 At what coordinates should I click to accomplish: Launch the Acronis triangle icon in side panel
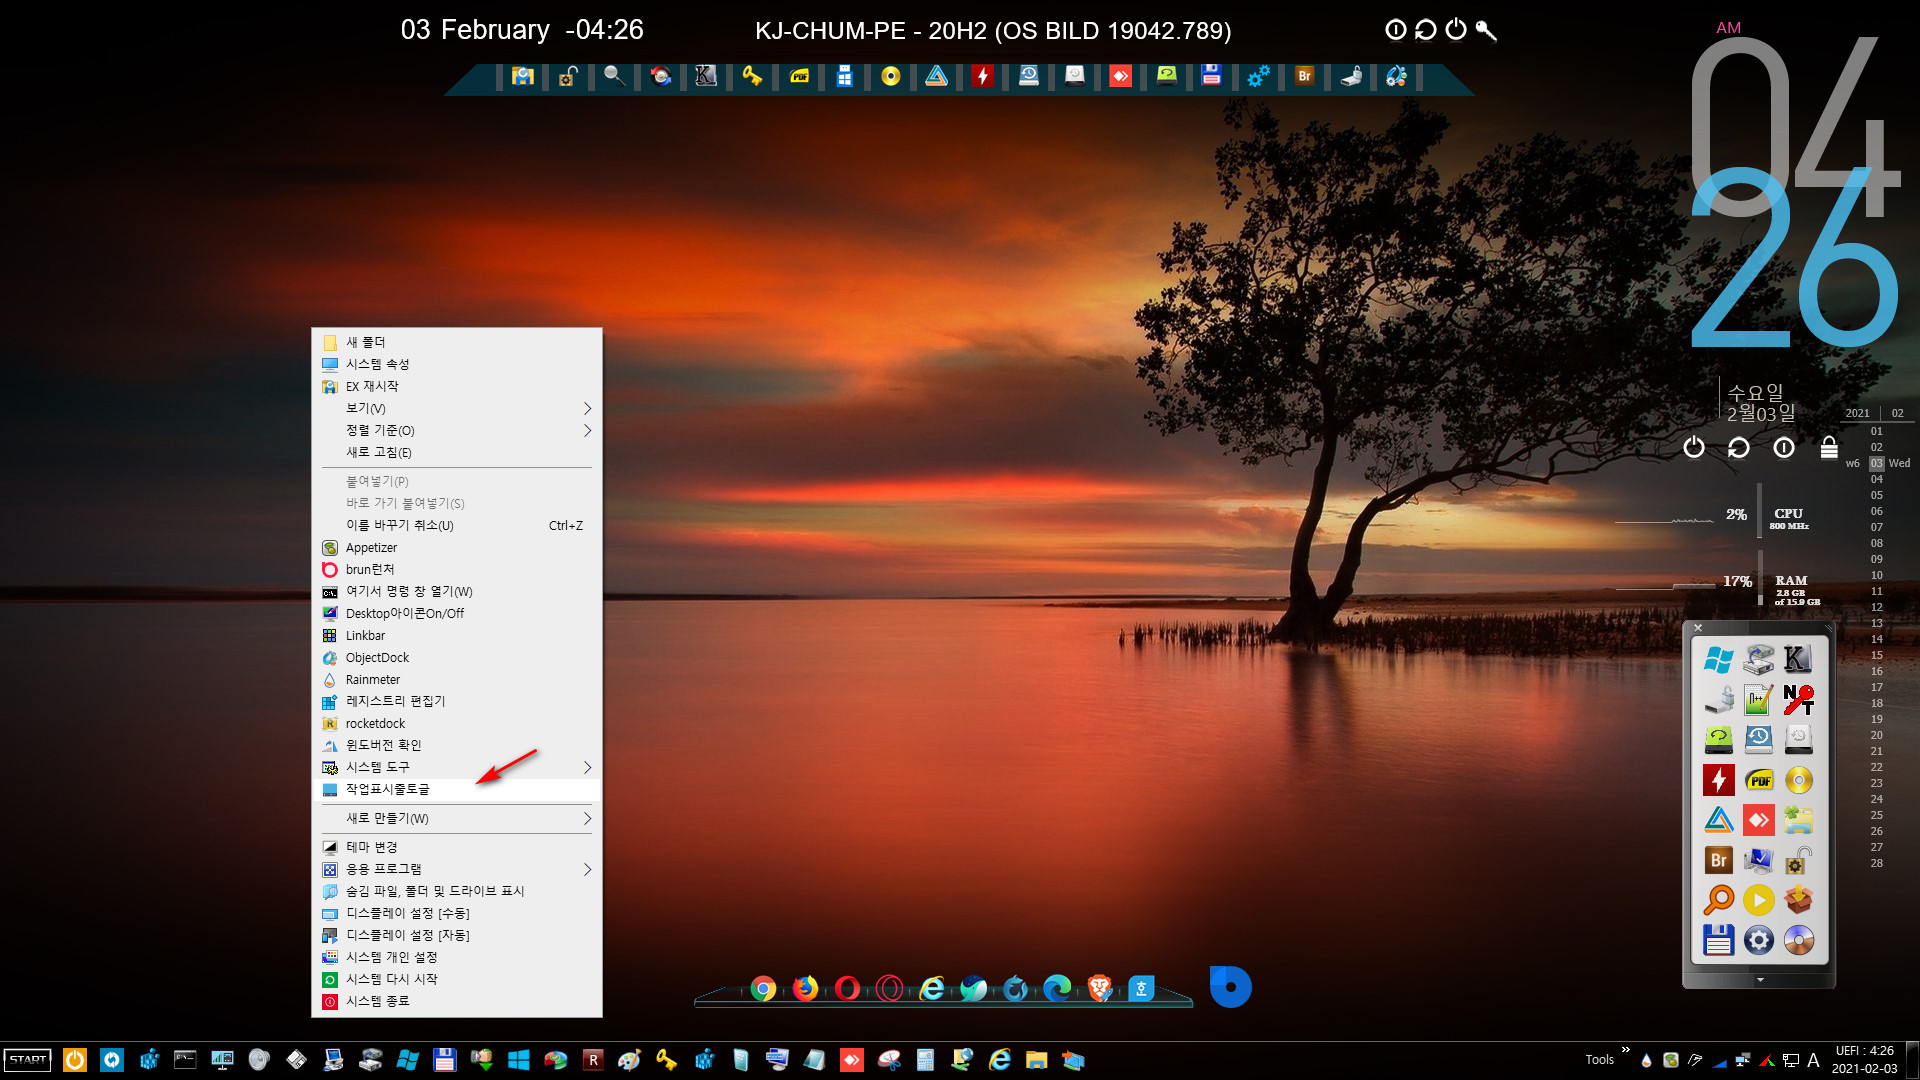click(x=1718, y=820)
